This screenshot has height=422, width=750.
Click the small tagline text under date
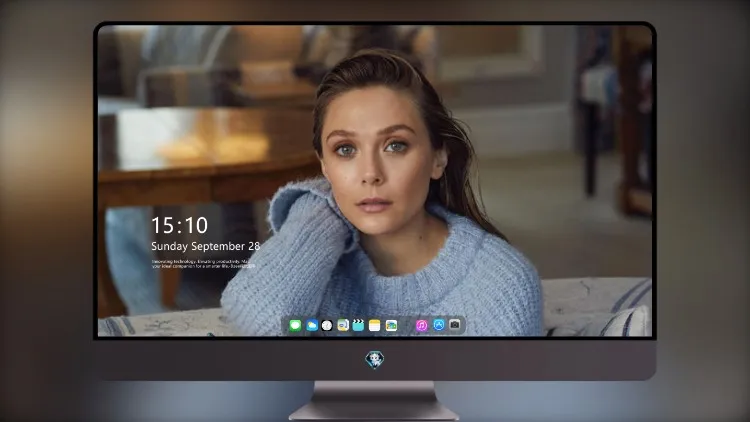tap(203, 264)
